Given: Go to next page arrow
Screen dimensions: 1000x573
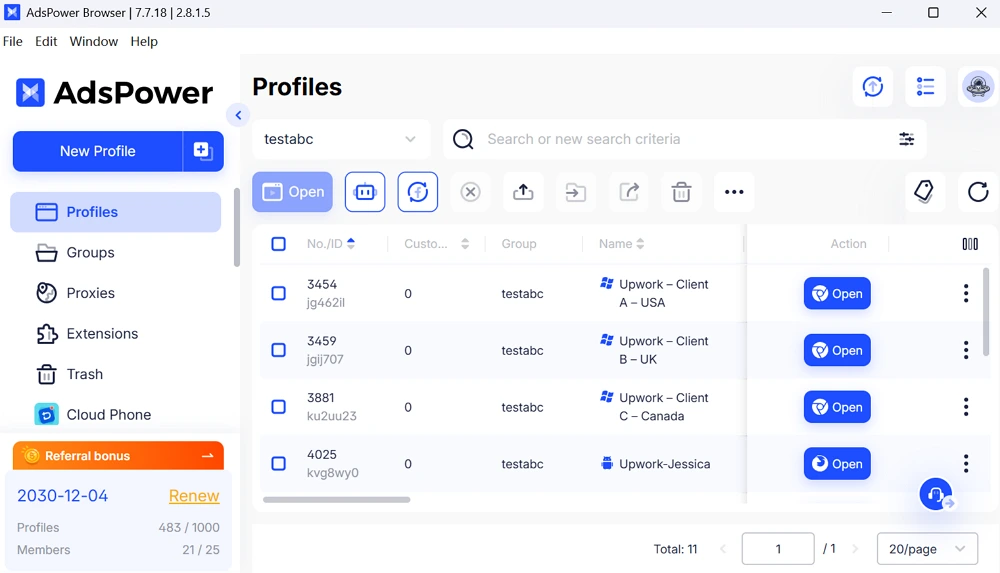Looking at the screenshot, I should [855, 549].
